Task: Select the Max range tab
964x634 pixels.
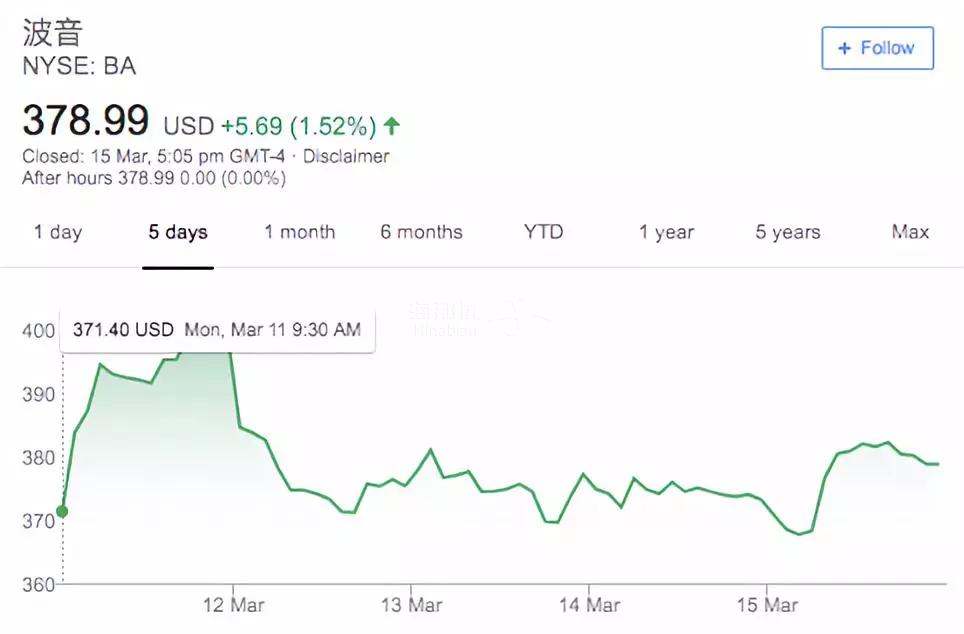Action: coord(910,232)
